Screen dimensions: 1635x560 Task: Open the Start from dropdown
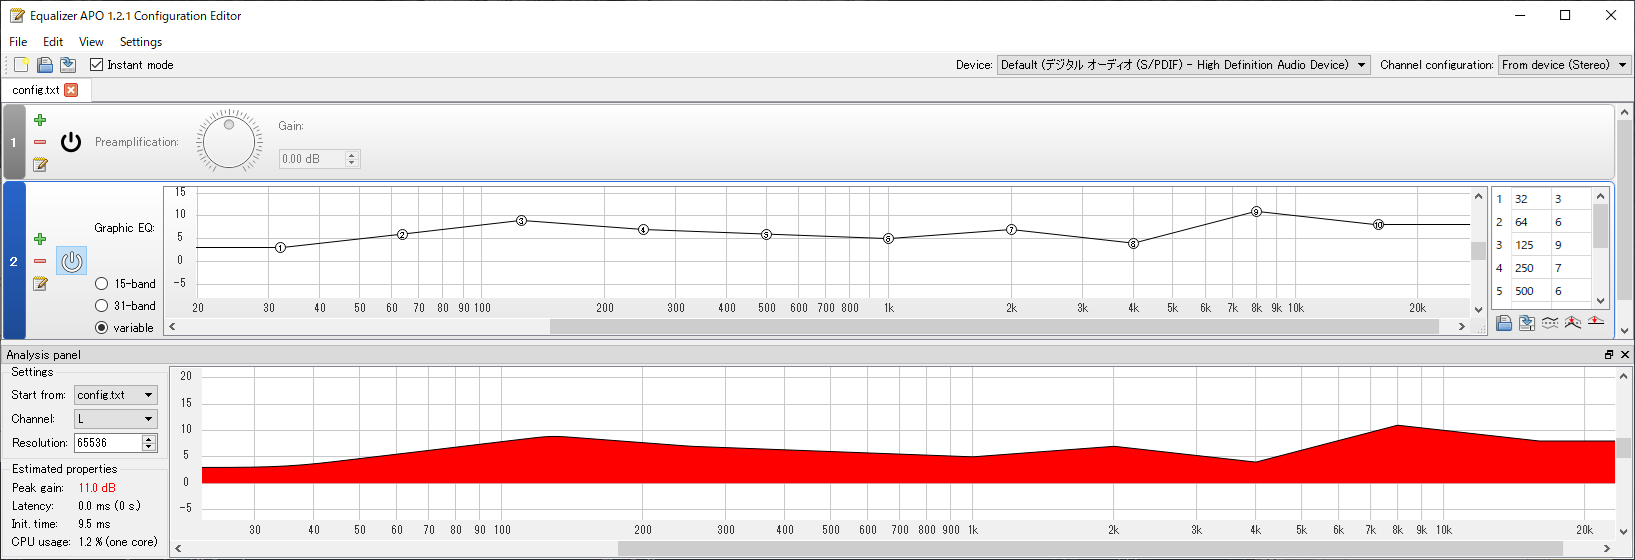coord(116,395)
